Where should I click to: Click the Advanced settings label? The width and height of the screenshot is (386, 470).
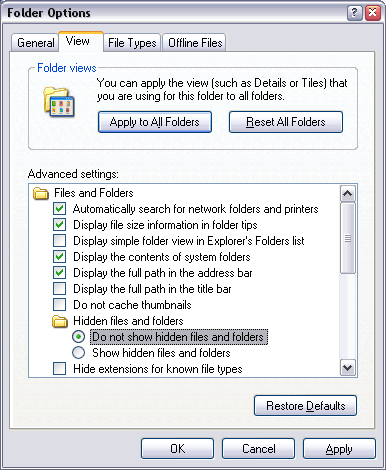(x=73, y=174)
